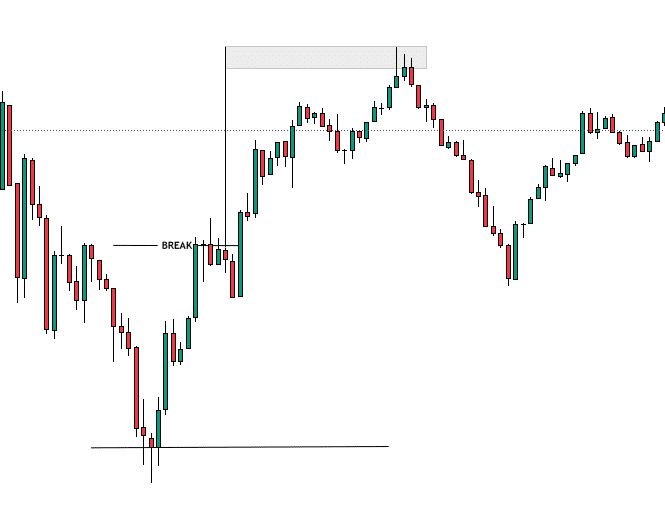This screenshot has height=508, width=665.
Task: Select the gray shaded rectangle zone
Action: click(326, 57)
